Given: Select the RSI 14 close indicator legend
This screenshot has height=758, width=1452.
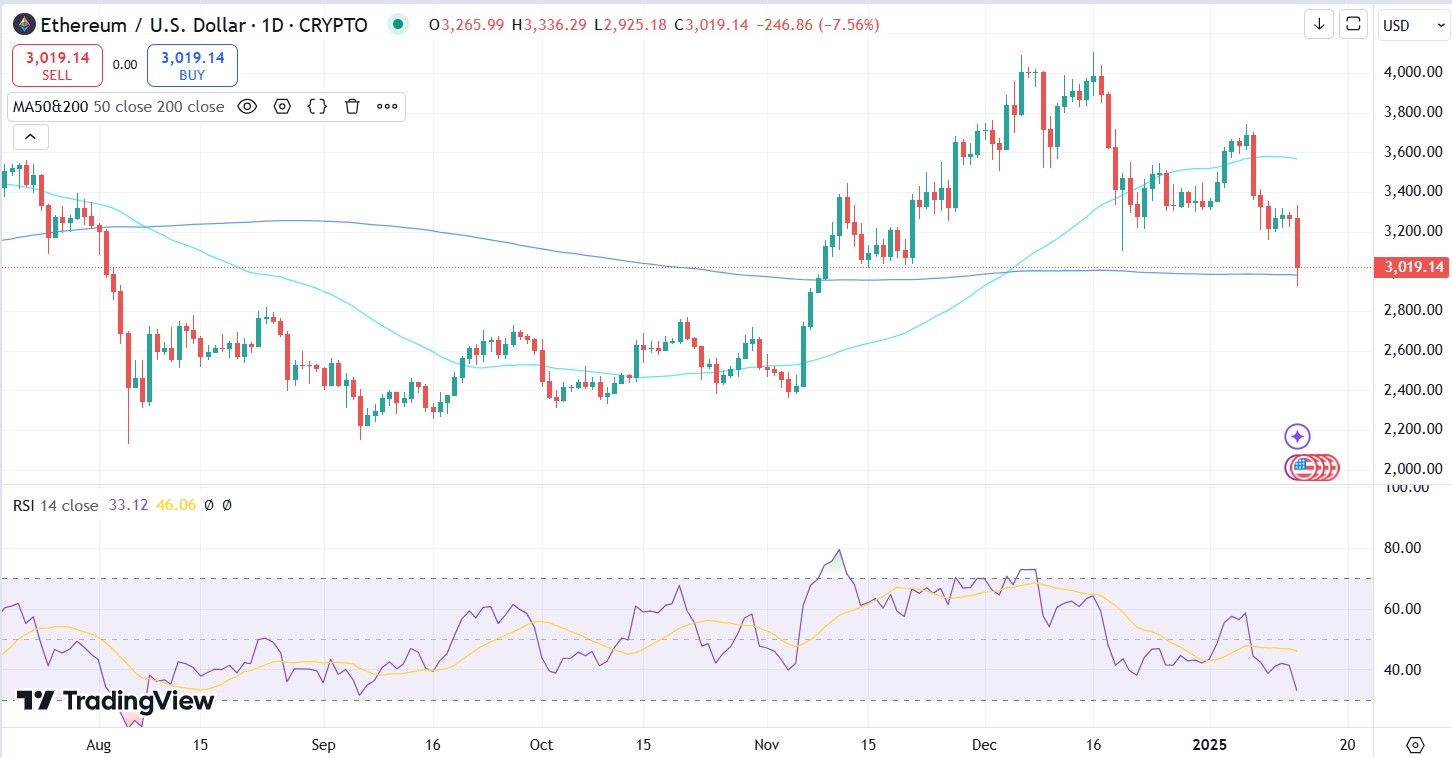Looking at the screenshot, I should (55, 505).
